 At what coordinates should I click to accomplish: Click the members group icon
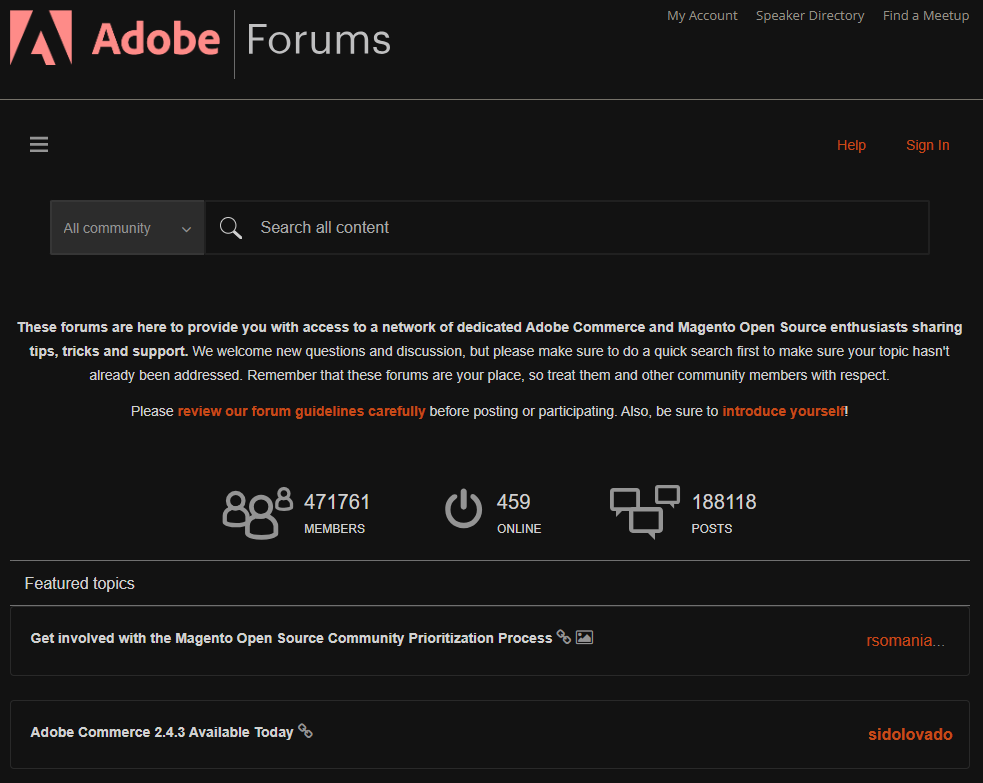(x=258, y=513)
